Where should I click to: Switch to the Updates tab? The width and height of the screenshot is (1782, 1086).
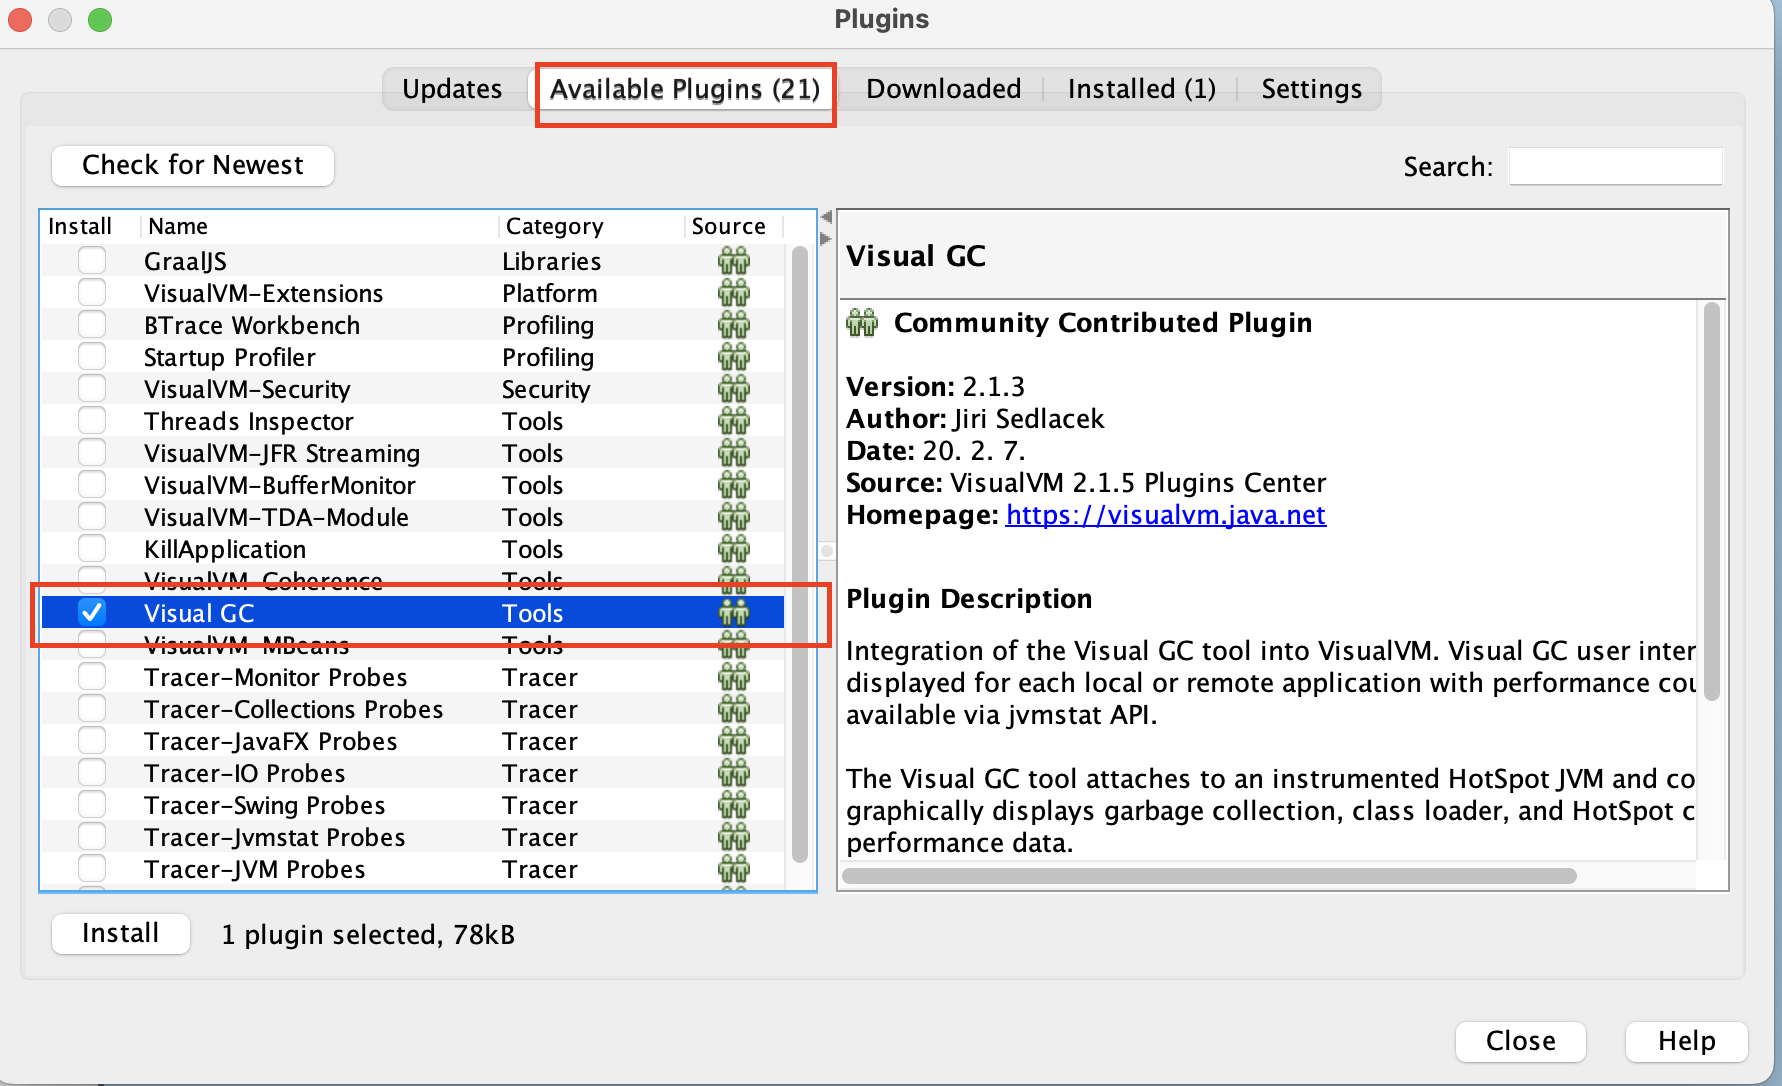[452, 89]
